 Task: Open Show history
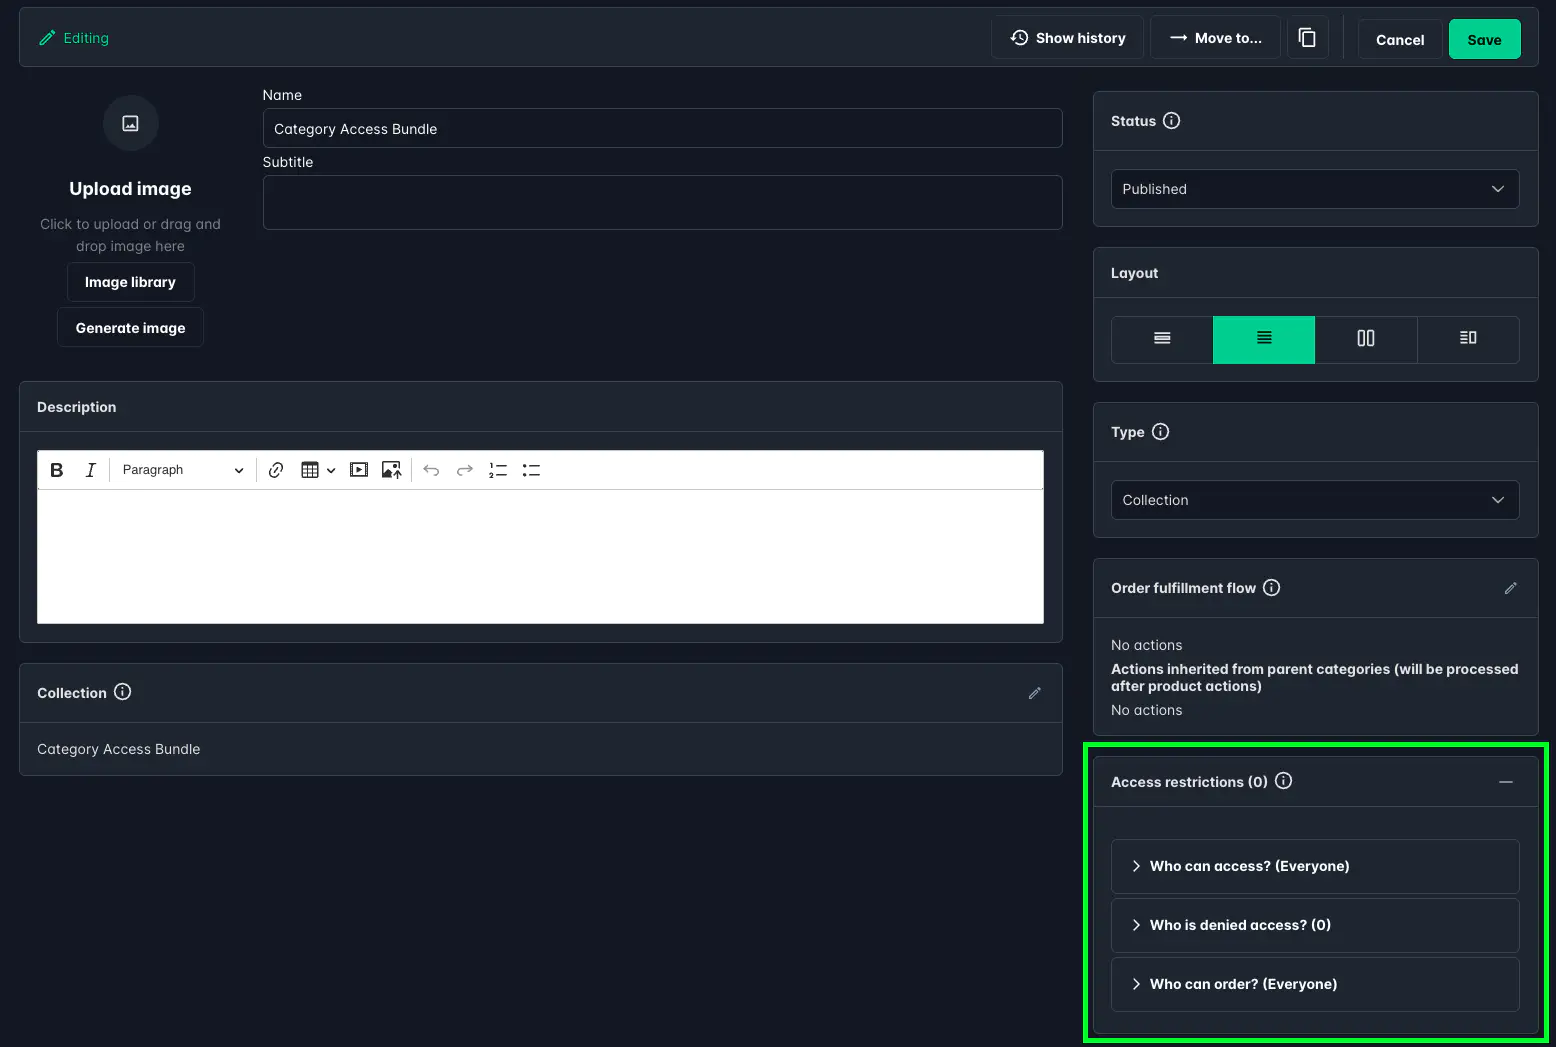(x=1067, y=37)
